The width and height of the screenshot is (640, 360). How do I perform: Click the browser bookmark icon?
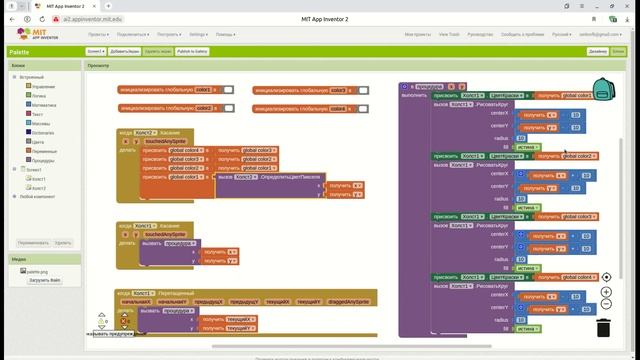594,19
